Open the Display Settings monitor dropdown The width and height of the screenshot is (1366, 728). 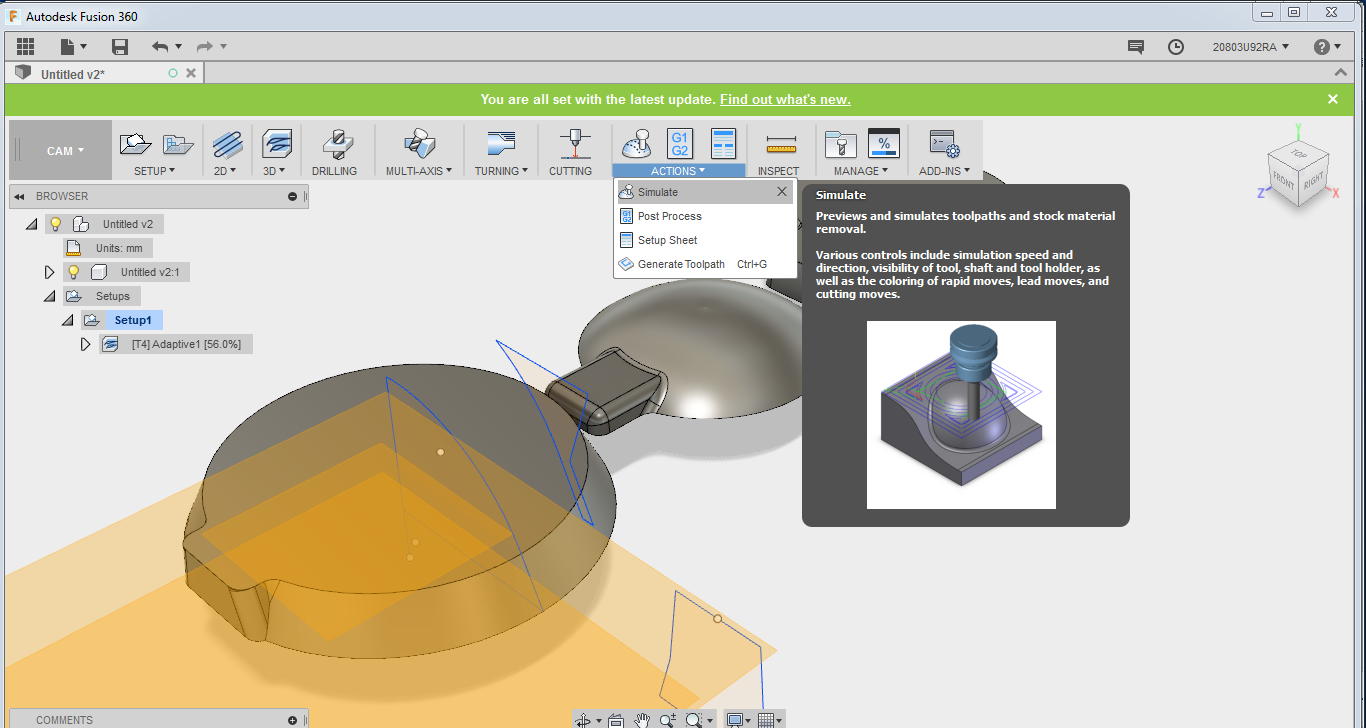pyautogui.click(x=740, y=720)
